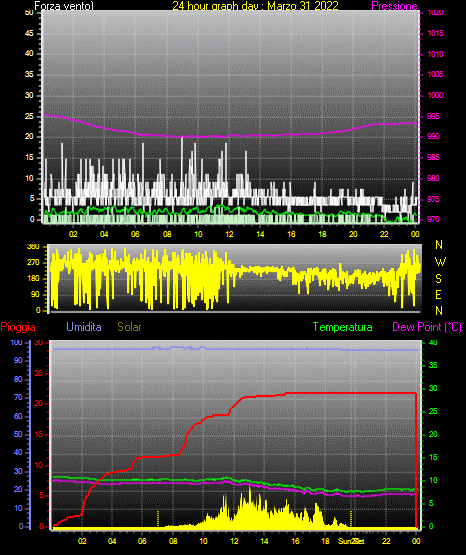
Task: Click the pressure axis value 985
Action: (433, 157)
